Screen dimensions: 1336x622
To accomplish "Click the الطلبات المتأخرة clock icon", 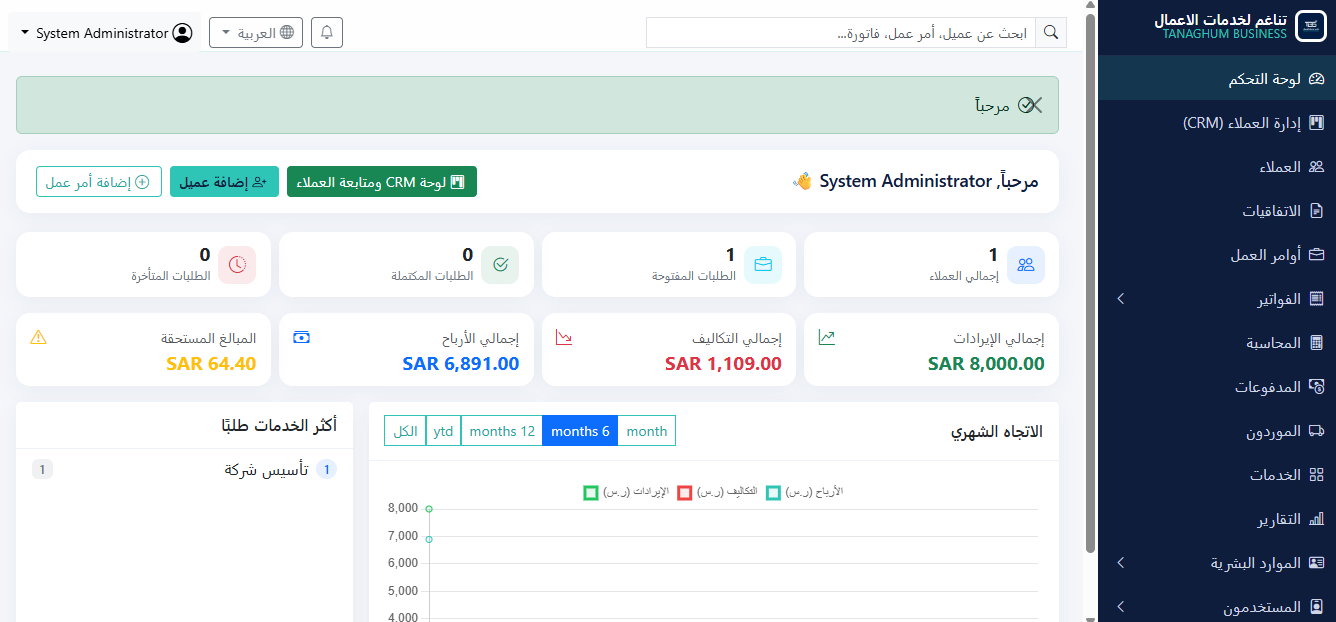I will (x=237, y=265).
